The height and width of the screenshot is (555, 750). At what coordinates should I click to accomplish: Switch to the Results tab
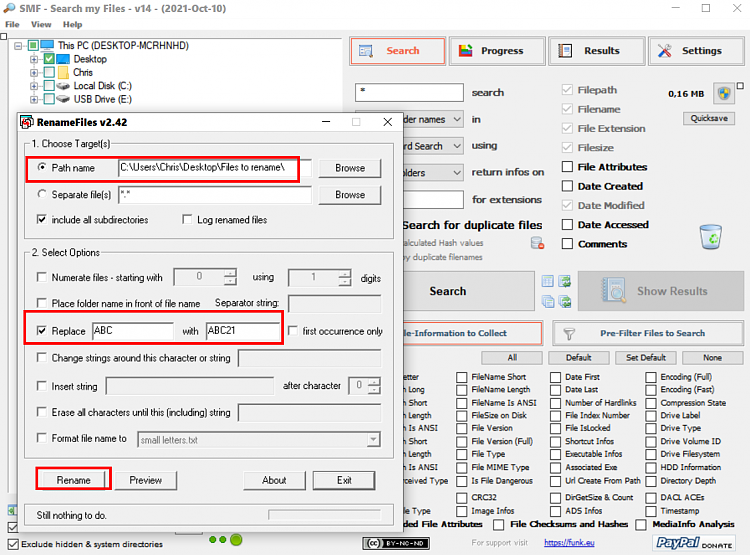click(x=597, y=51)
